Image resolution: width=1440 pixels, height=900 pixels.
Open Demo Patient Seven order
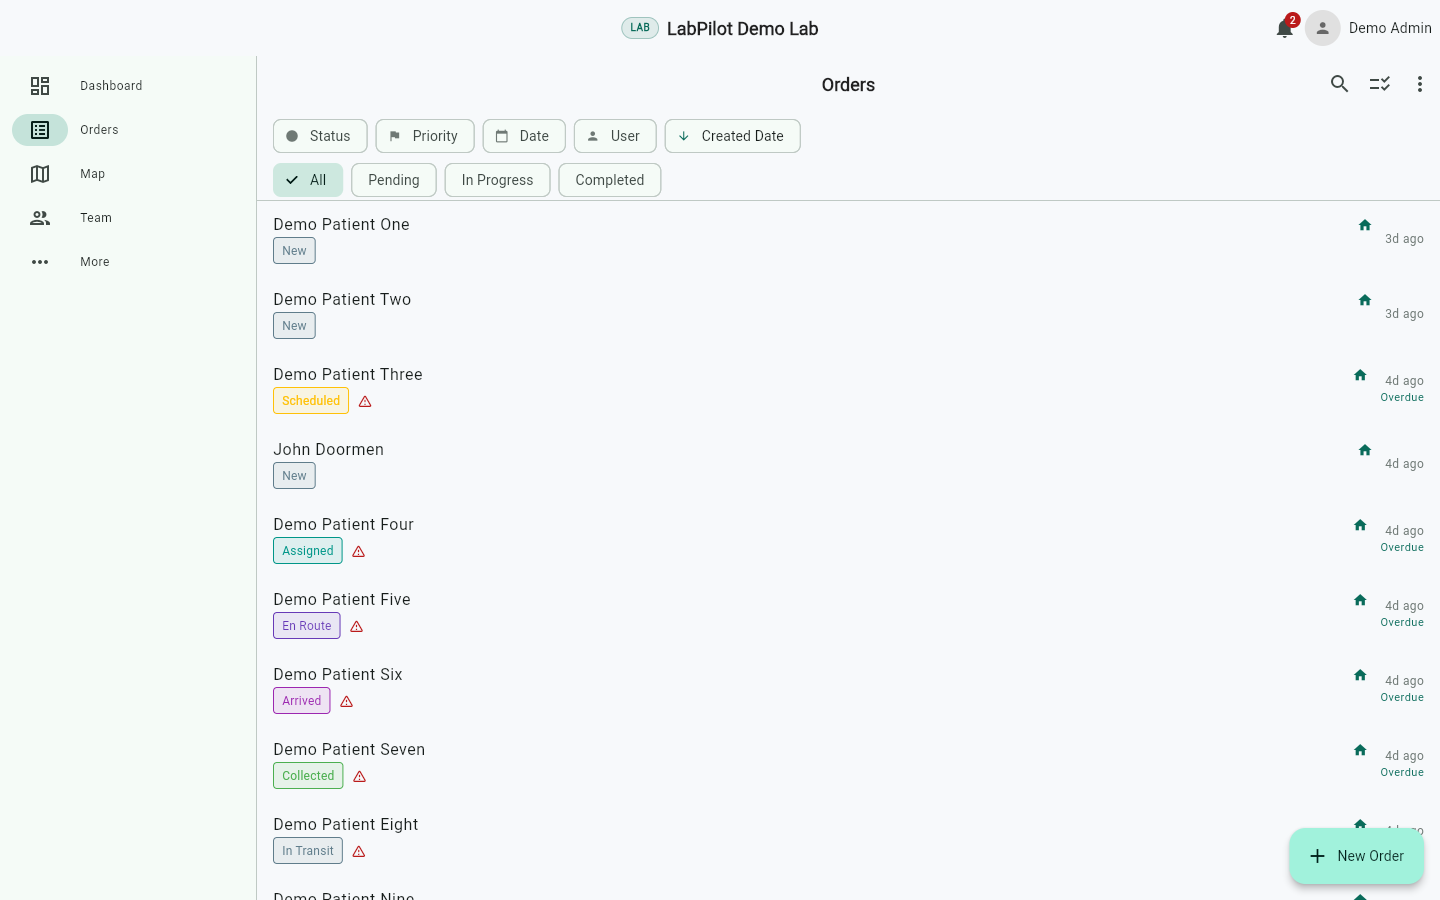pos(848,763)
